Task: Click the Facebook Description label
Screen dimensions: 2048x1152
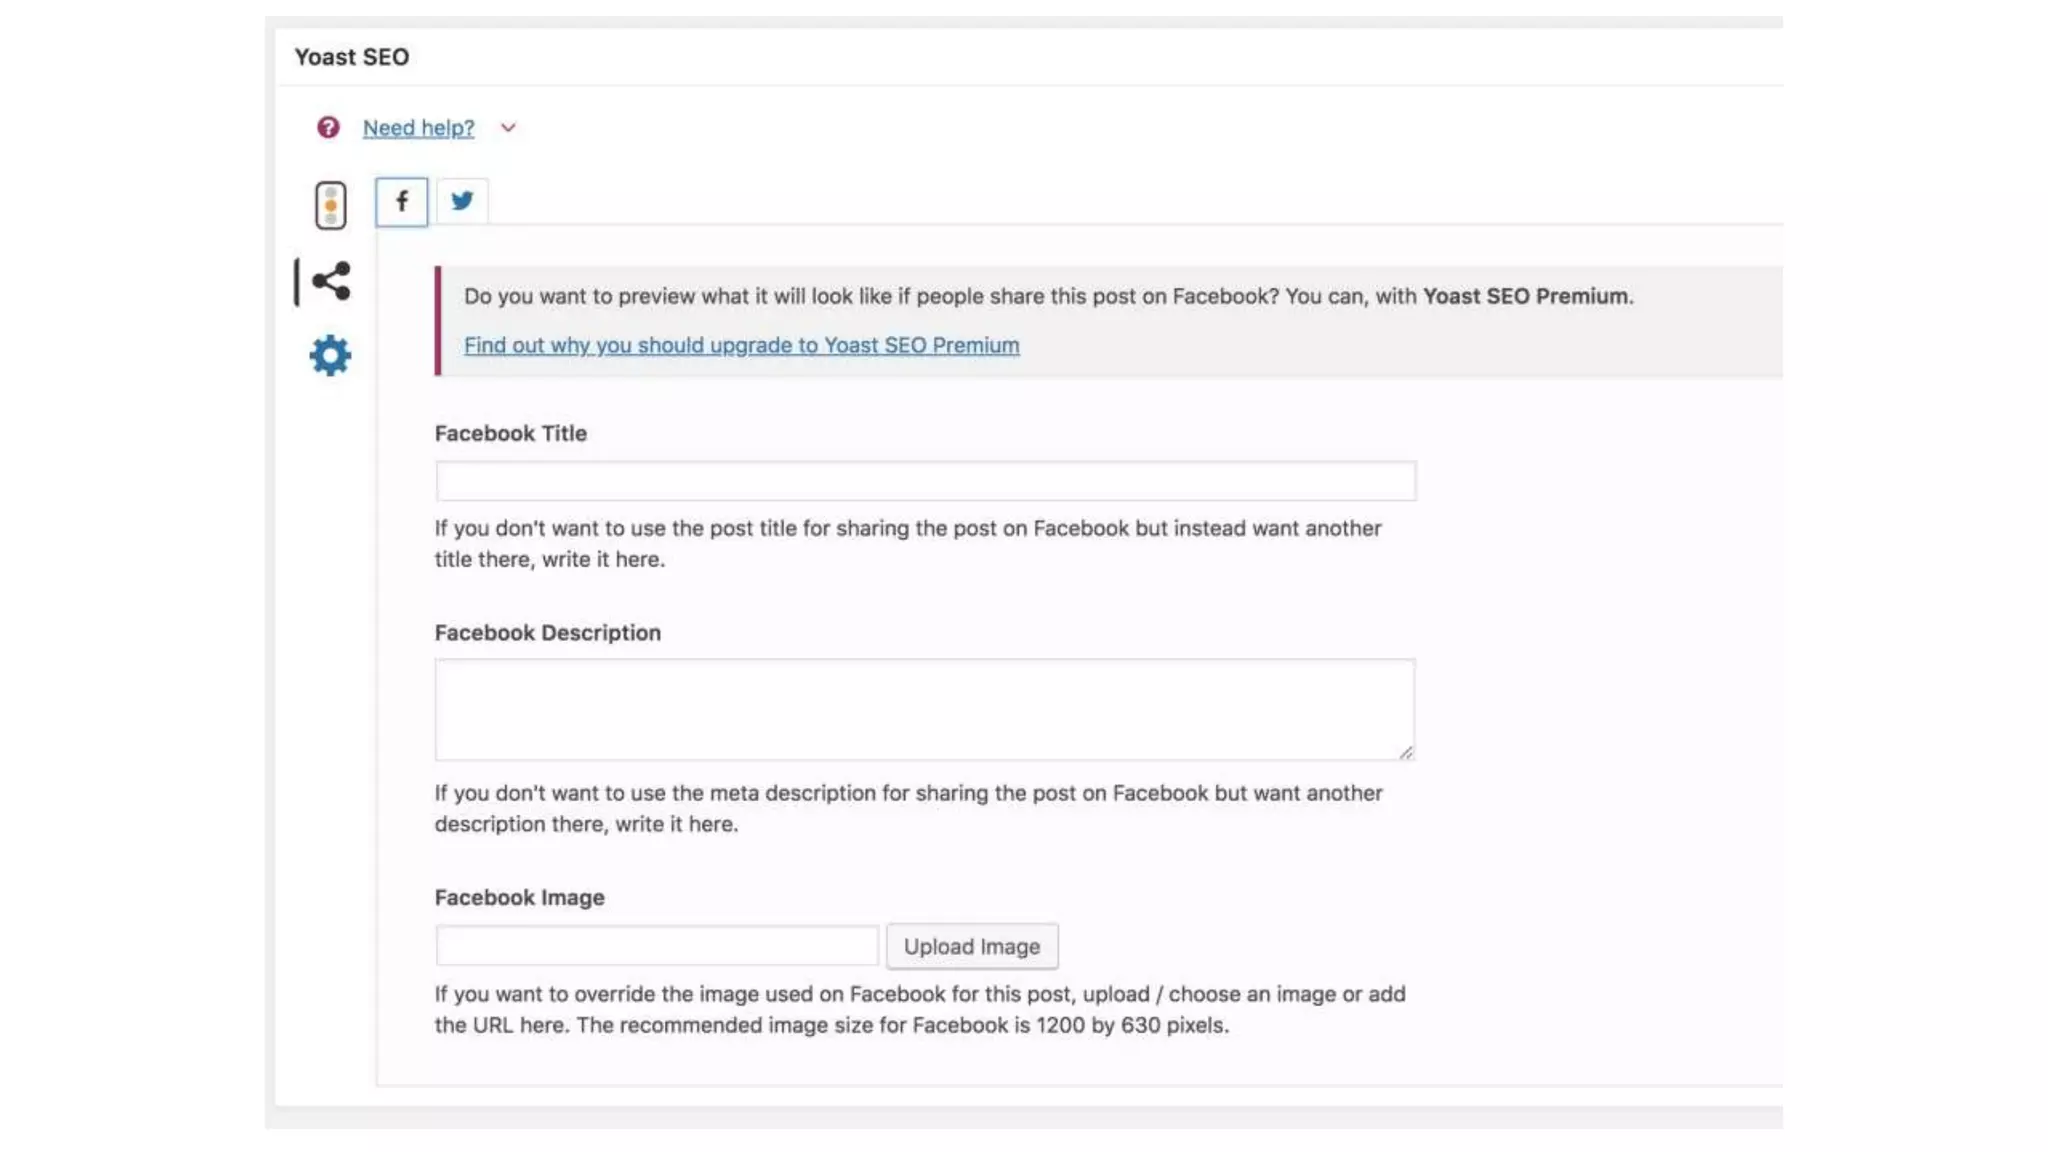Action: (x=547, y=633)
